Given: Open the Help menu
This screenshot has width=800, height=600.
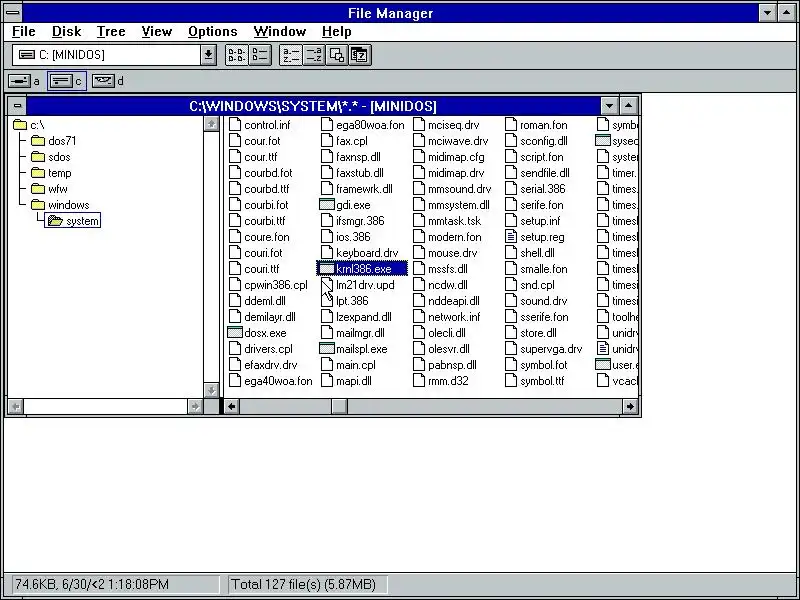Looking at the screenshot, I should (x=336, y=32).
